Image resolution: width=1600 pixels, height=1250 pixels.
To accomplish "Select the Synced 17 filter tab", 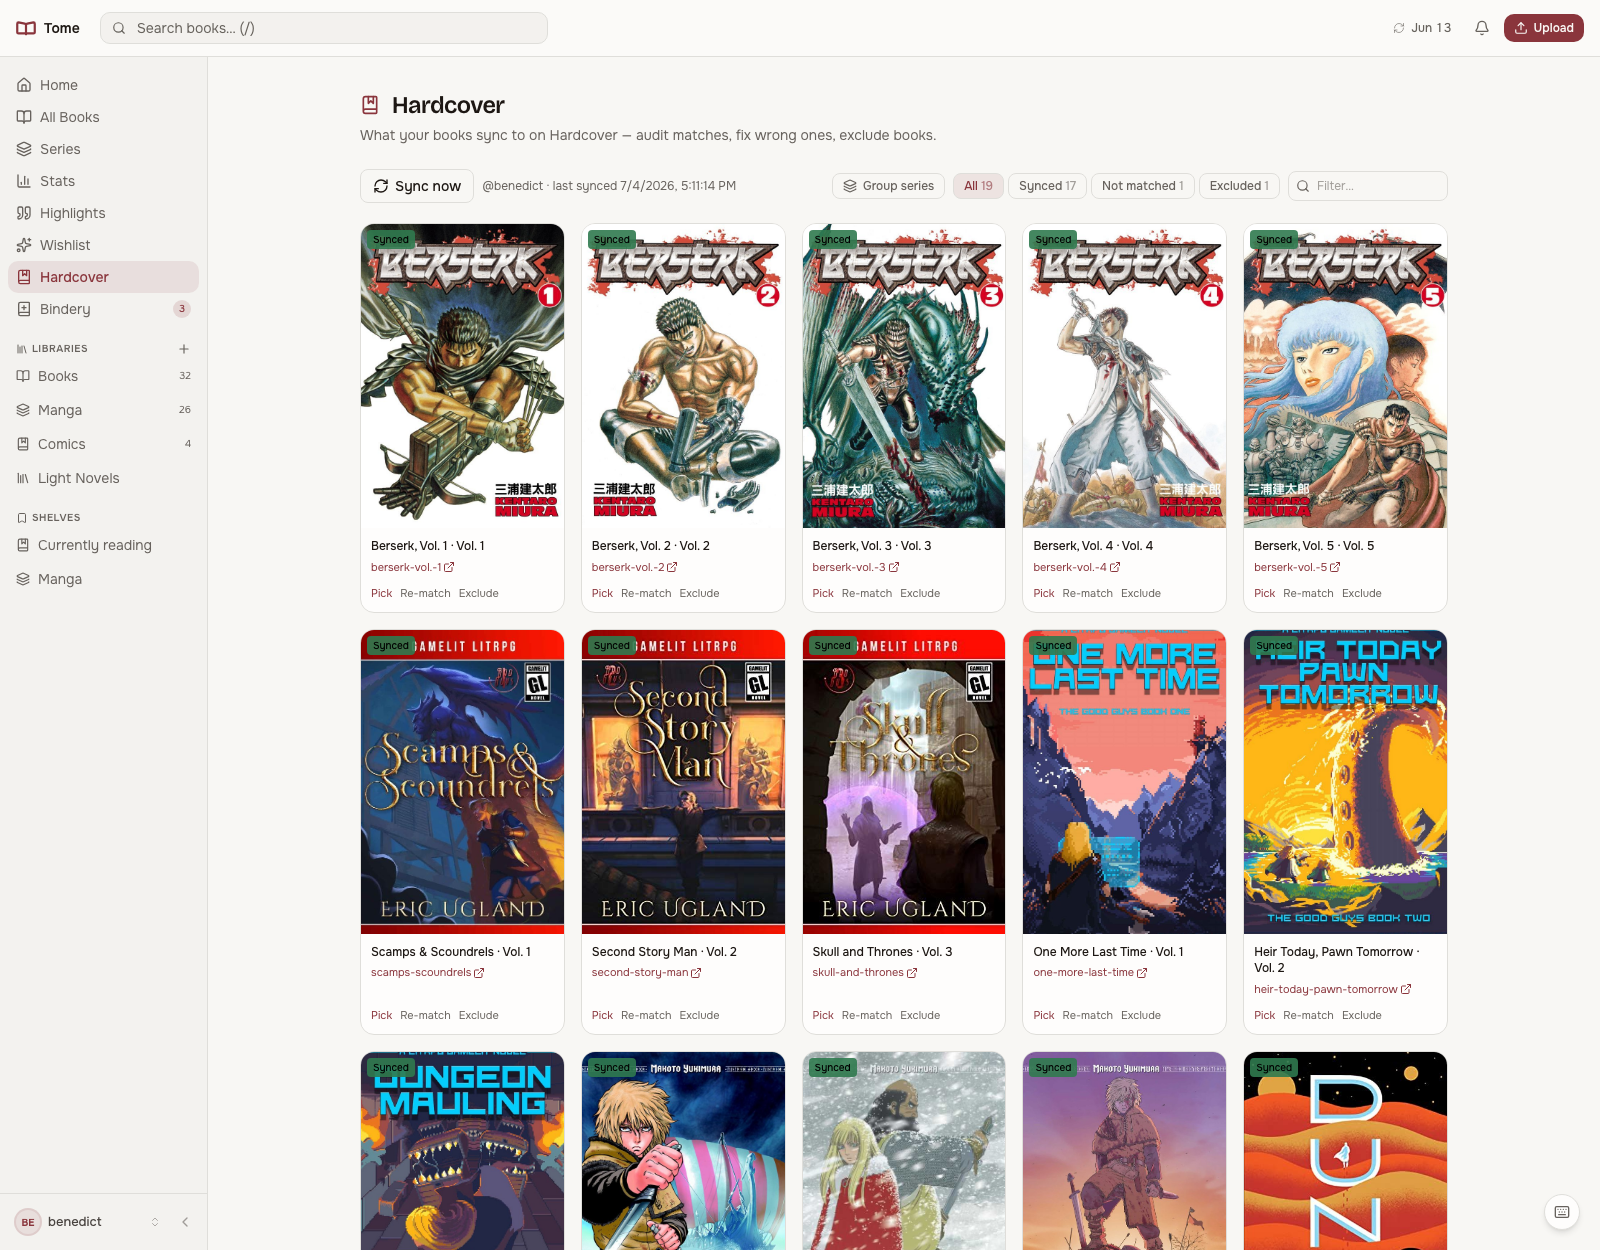I will (1047, 186).
